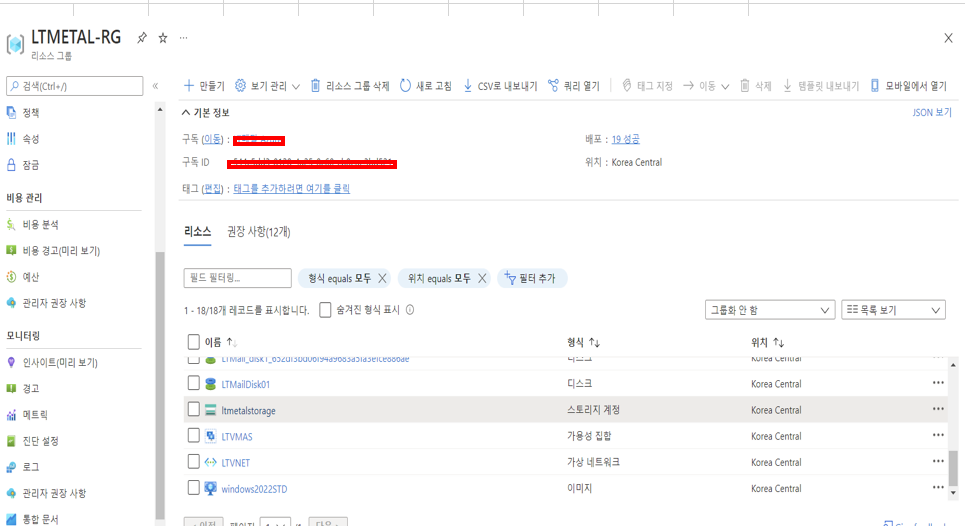Click the 인사이트(미리 보기) bulb icon
Image resolution: width=965 pixels, height=526 pixels.
click(x=11, y=362)
